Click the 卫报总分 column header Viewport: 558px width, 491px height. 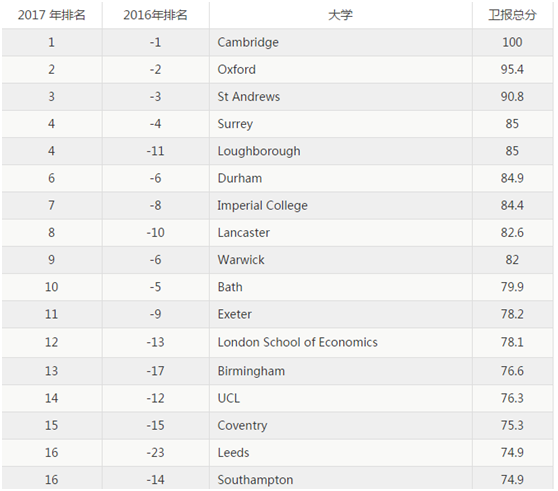512,15
